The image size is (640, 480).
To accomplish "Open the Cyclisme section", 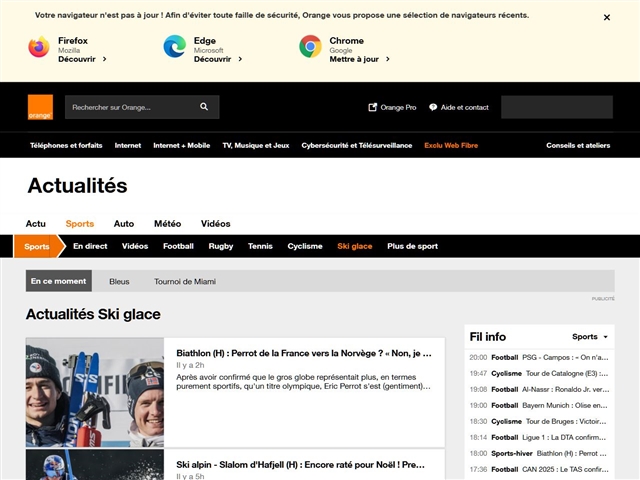I will click(305, 246).
